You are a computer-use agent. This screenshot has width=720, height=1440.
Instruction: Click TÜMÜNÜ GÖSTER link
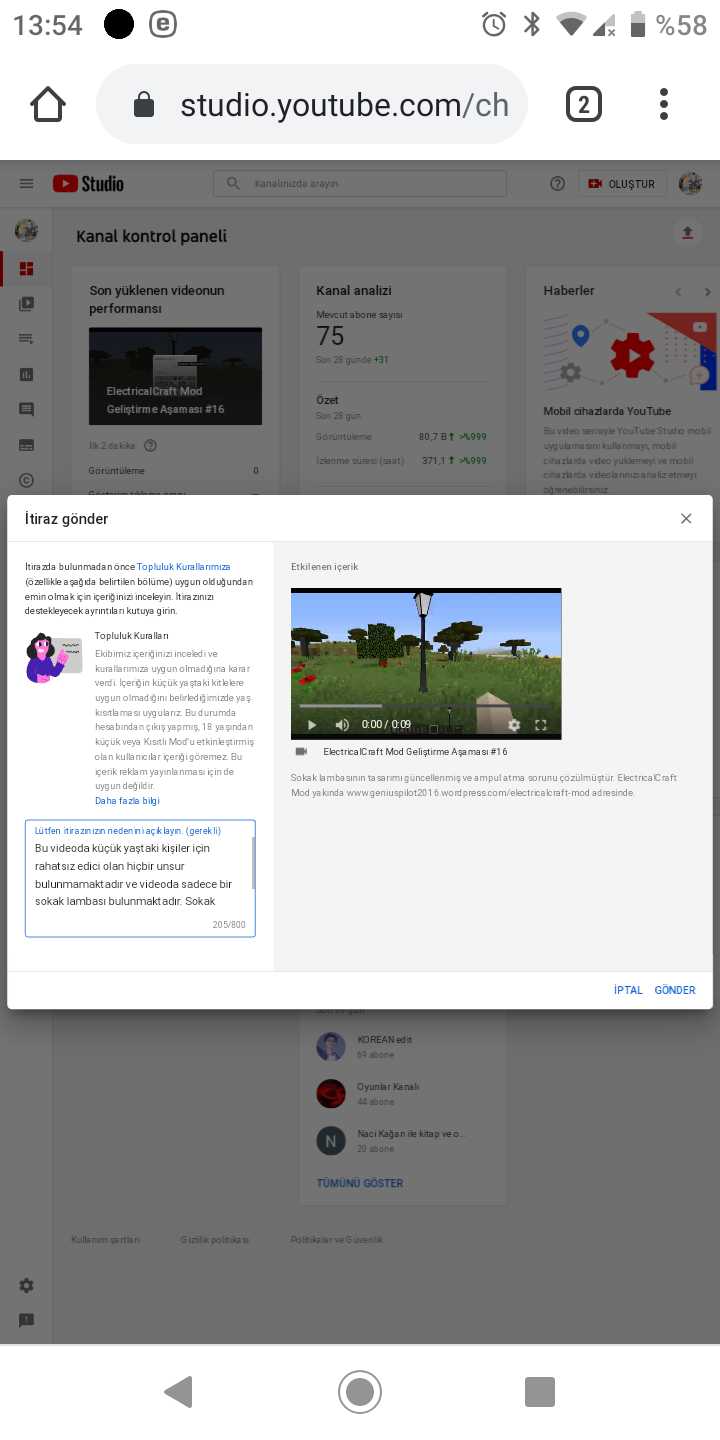tap(360, 1183)
